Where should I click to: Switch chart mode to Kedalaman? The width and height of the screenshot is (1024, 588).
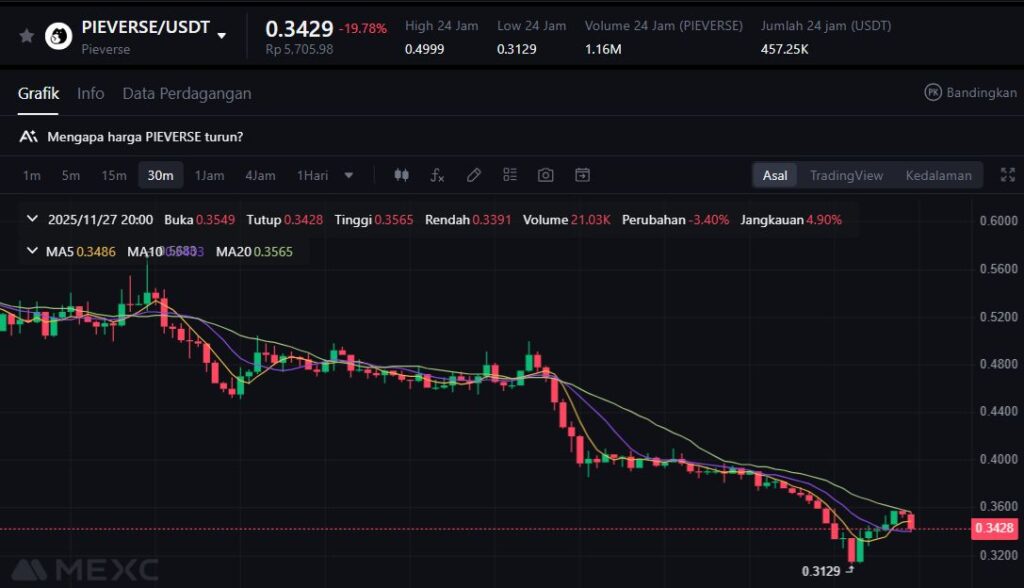click(938, 175)
